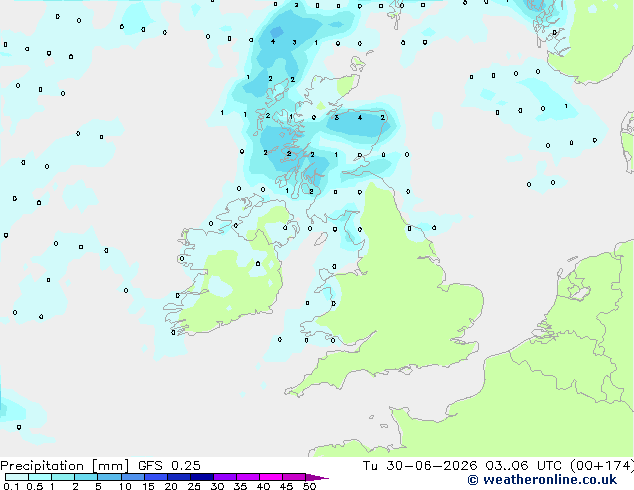Click the '35' legend scale label
This screenshot has width=634, height=490.
point(240,486)
